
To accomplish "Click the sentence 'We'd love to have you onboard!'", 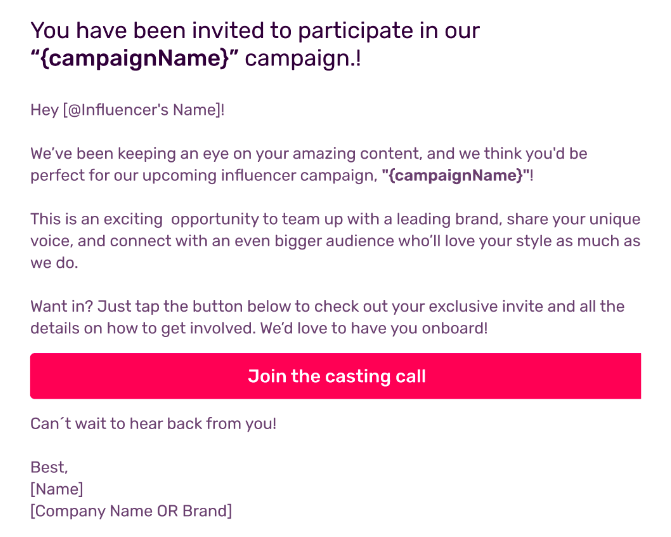I will pos(374,328).
